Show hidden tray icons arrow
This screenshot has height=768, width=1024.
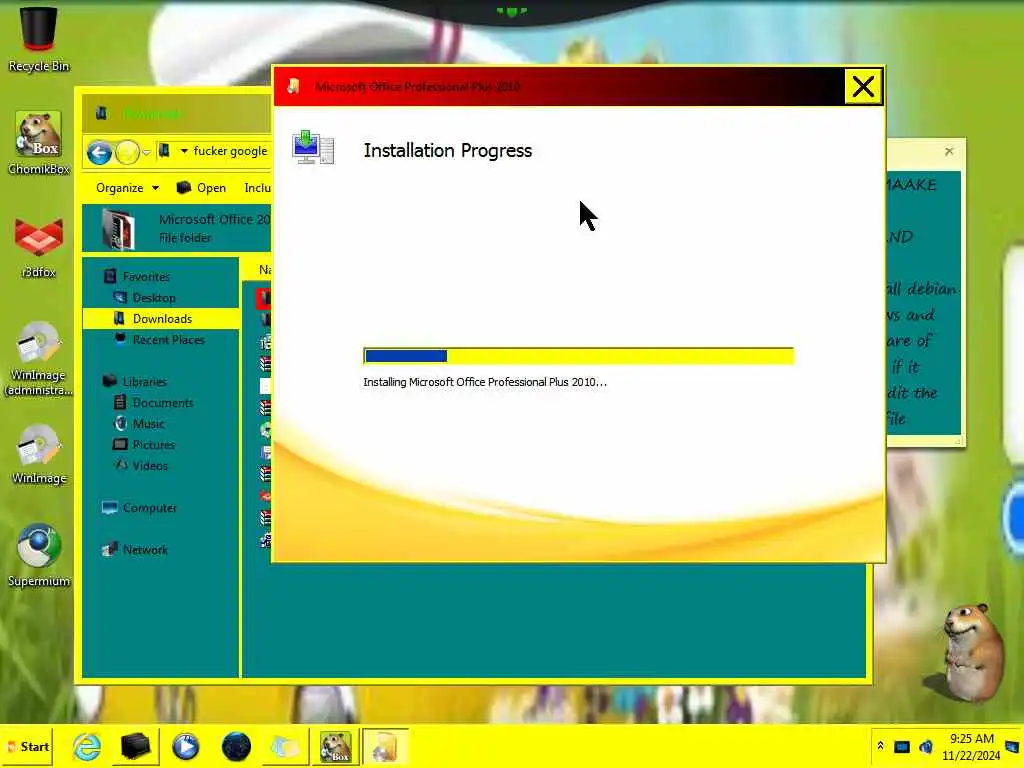click(880, 746)
